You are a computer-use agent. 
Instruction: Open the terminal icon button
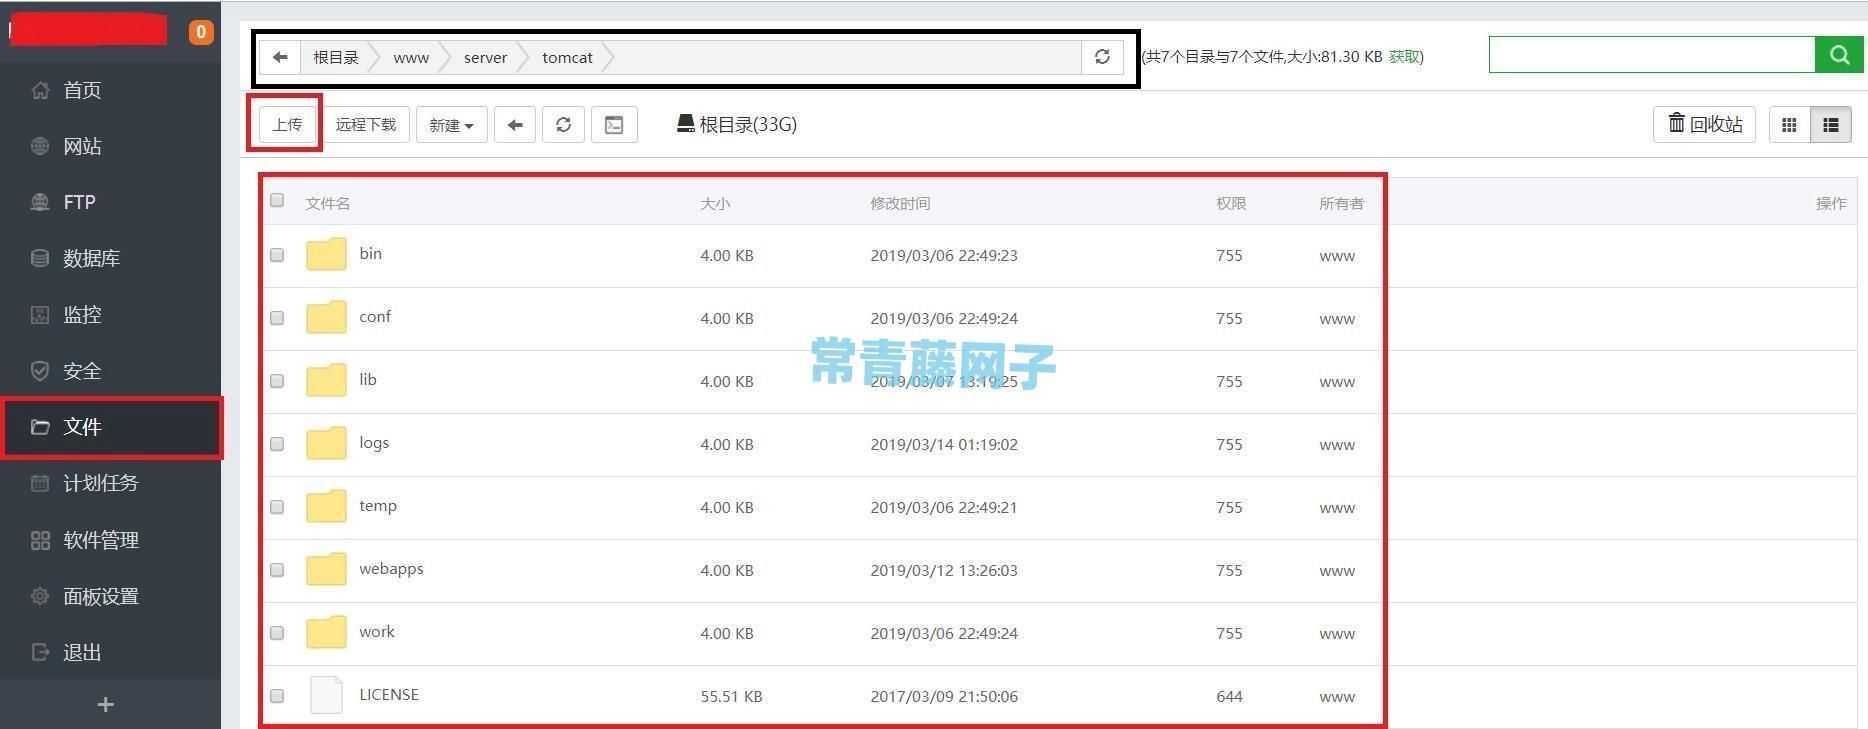point(614,125)
